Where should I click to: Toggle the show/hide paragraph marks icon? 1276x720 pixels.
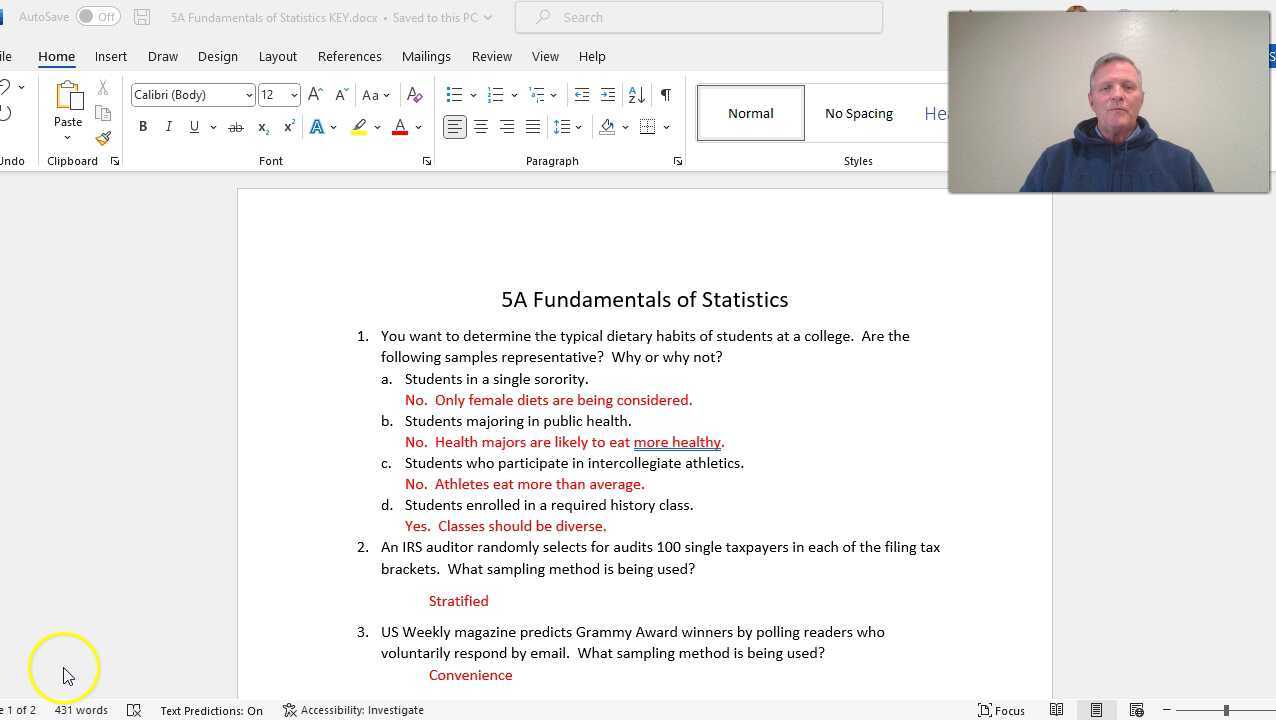pos(664,94)
